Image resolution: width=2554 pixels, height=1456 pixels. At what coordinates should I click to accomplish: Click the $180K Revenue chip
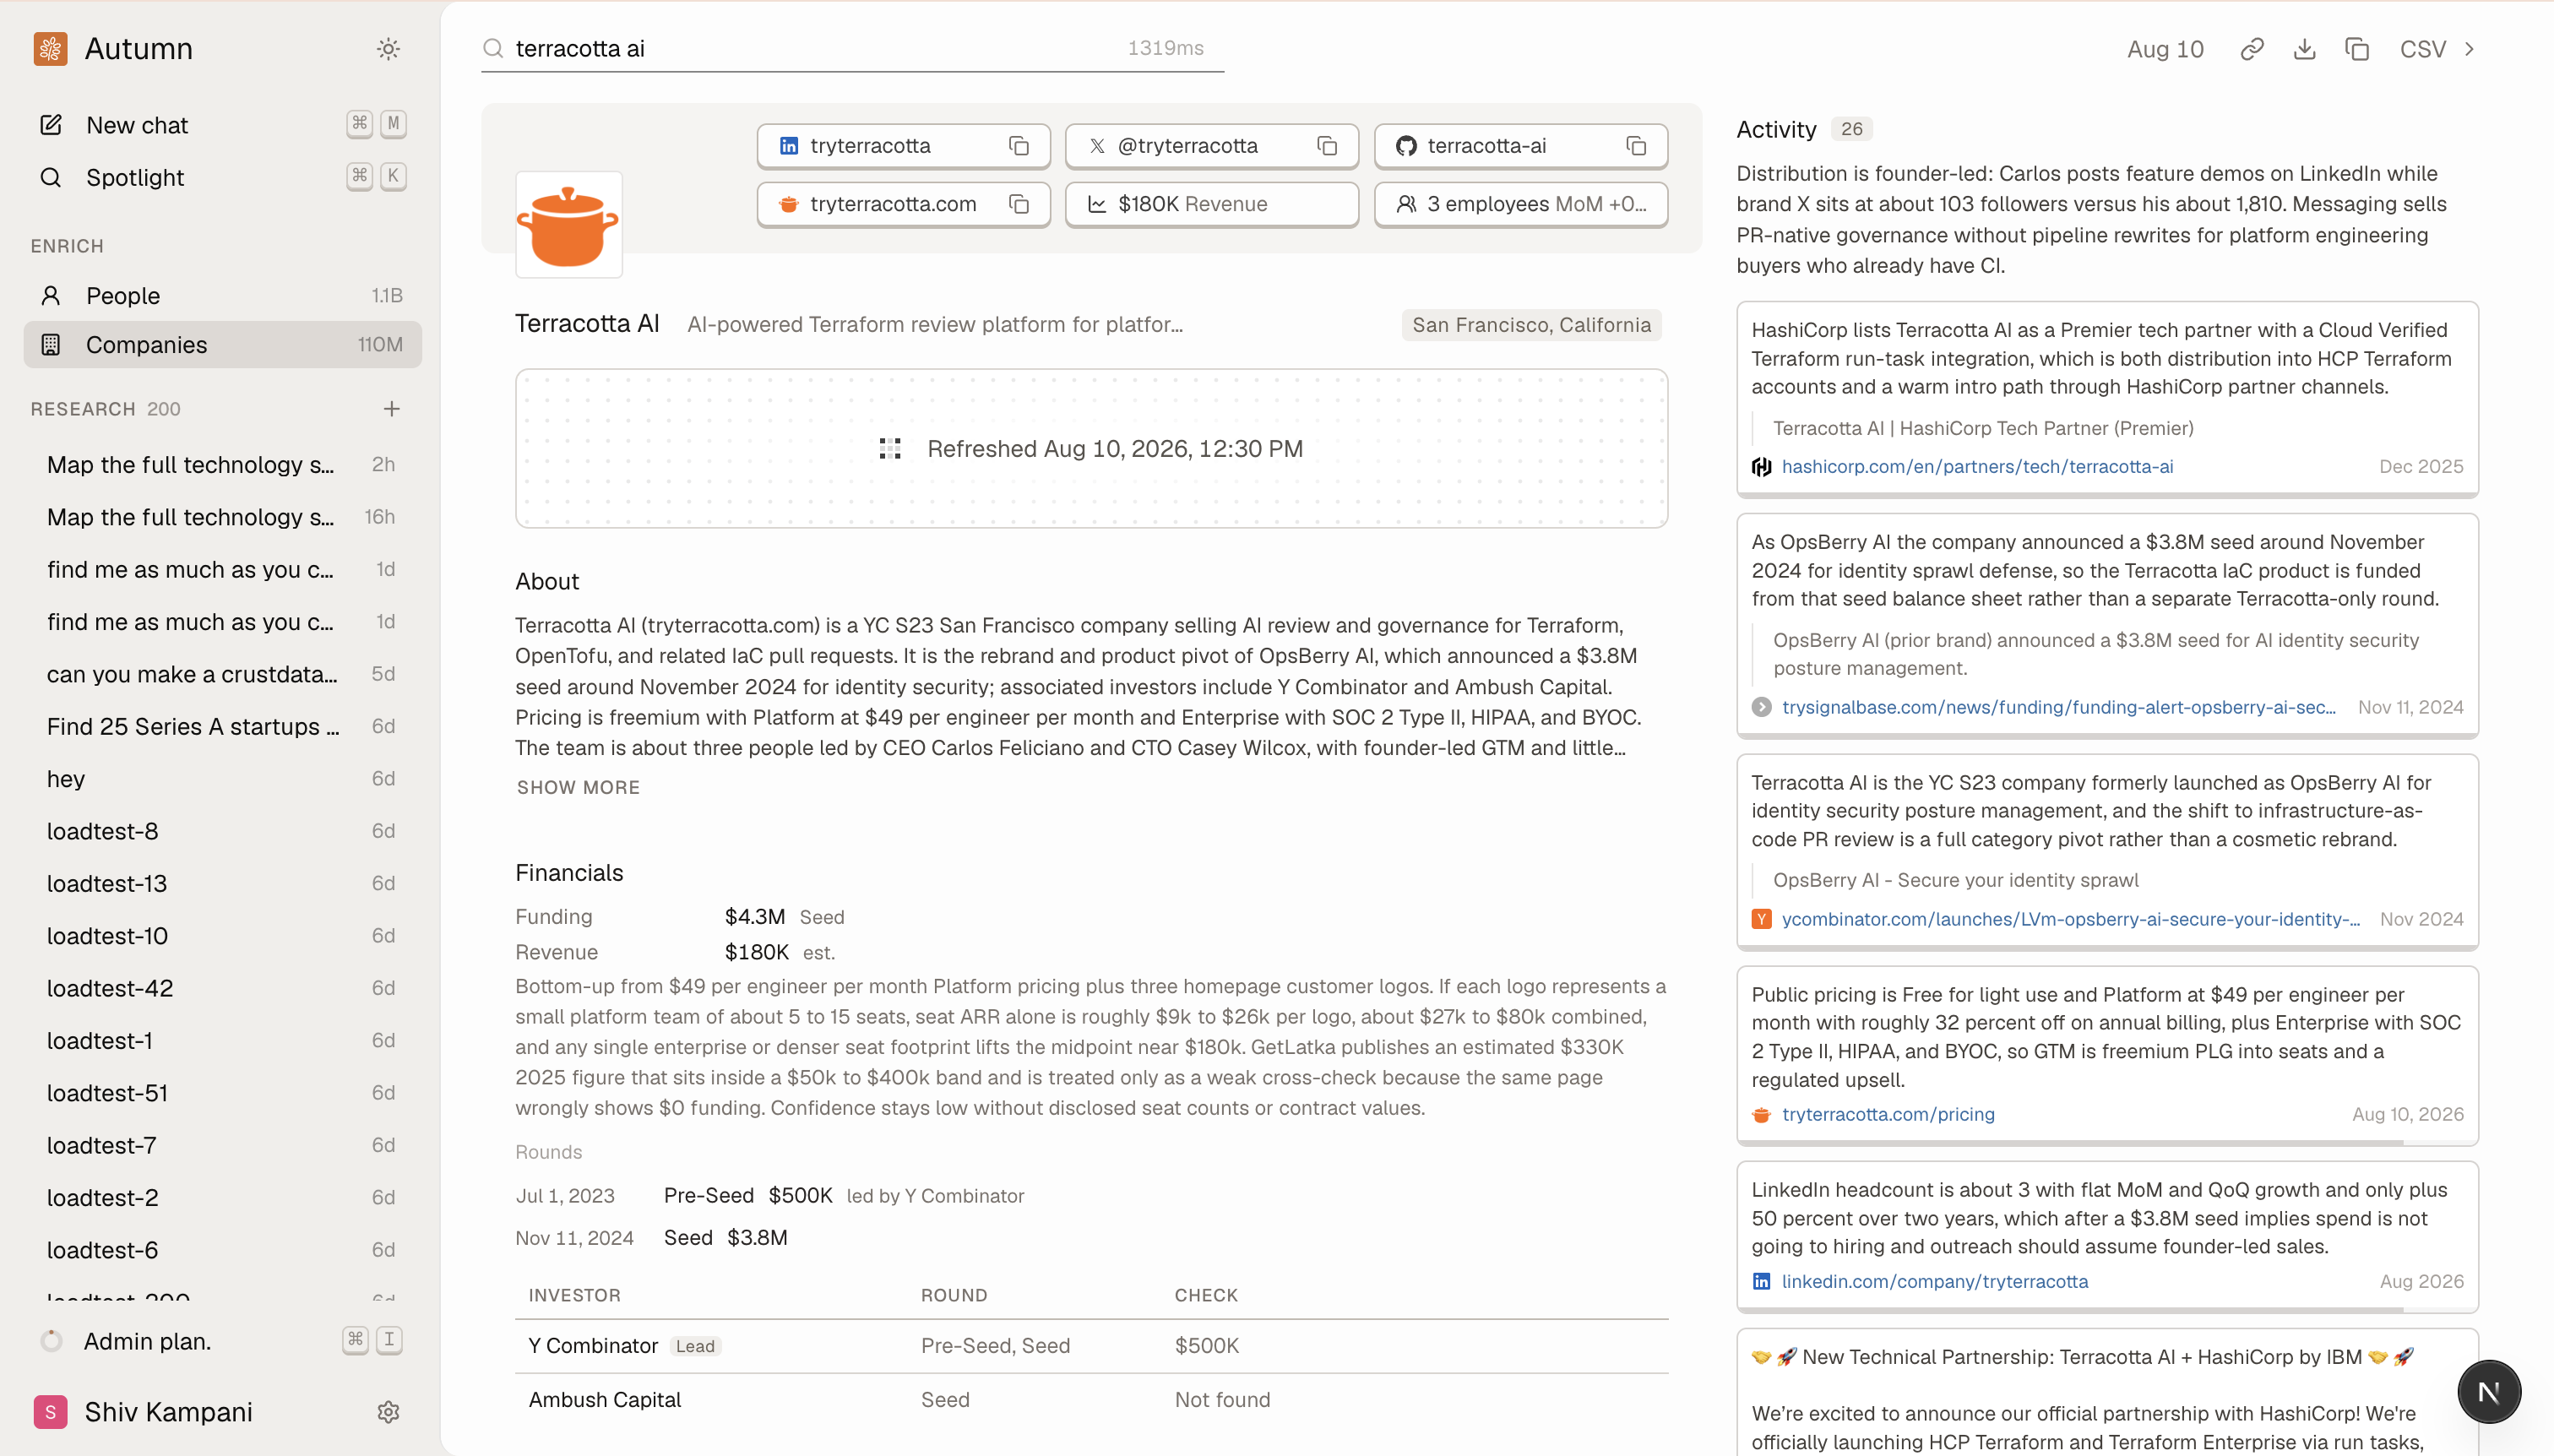(1211, 204)
